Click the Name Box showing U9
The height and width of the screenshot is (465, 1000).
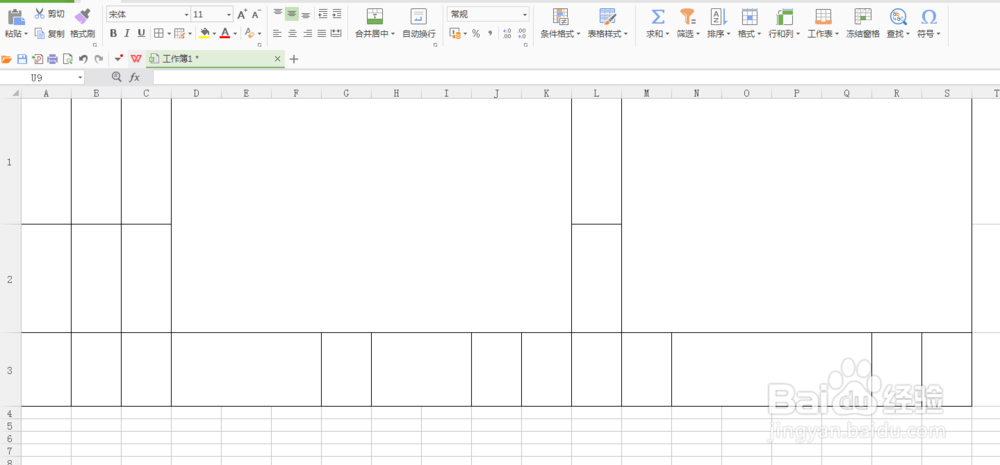point(42,77)
